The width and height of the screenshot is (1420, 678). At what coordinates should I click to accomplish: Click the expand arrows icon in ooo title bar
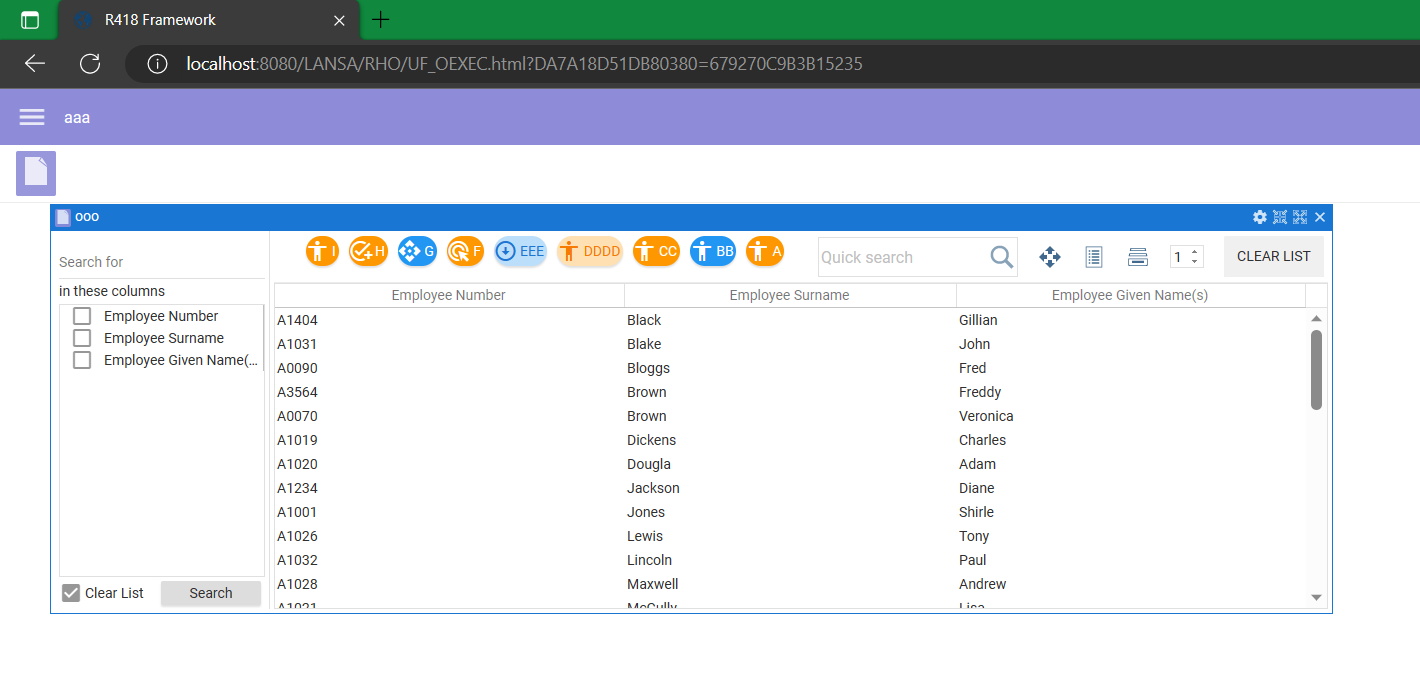(1300, 217)
